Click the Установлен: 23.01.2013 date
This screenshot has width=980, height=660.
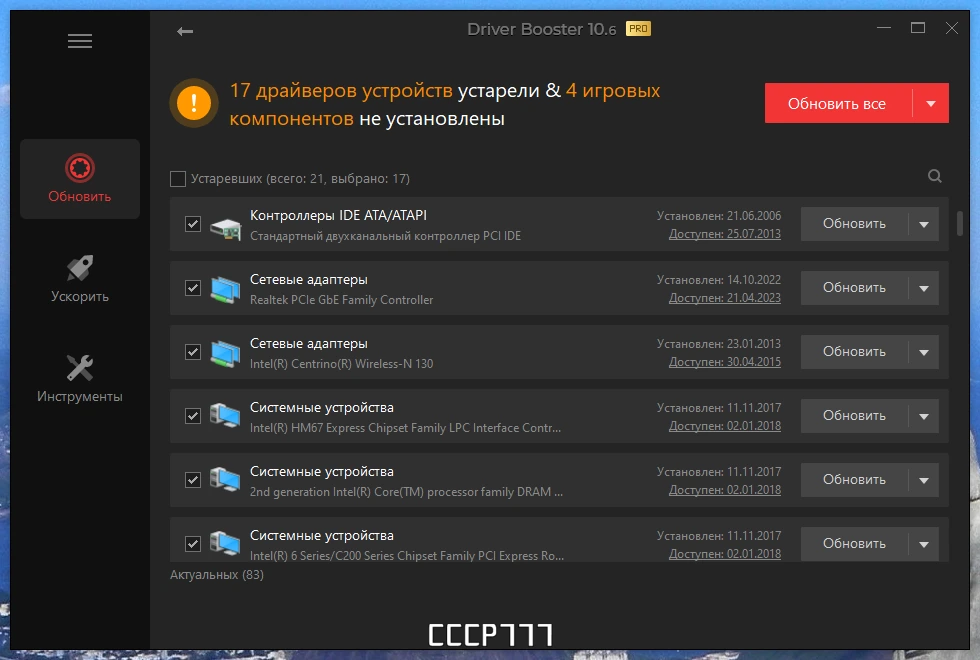[719, 343]
